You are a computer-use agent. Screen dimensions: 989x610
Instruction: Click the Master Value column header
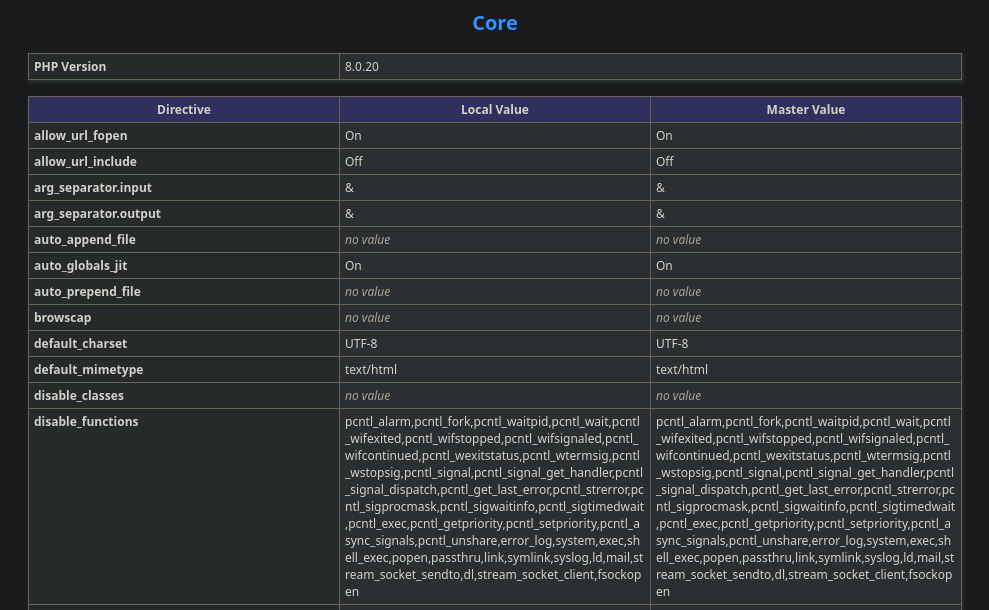pyautogui.click(x=805, y=110)
